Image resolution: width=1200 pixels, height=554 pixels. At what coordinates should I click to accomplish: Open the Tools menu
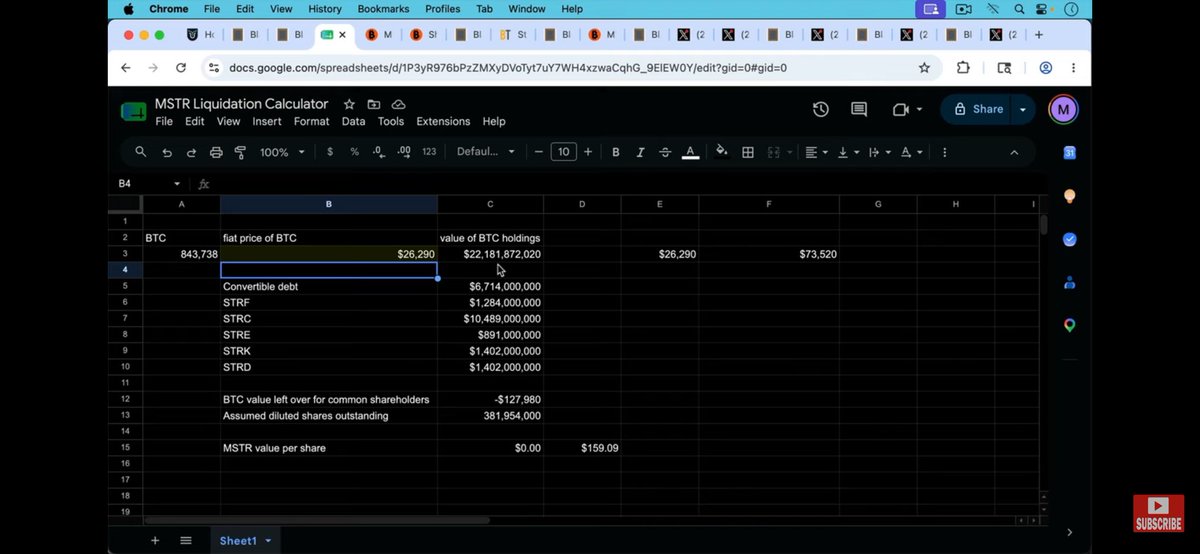pyautogui.click(x=391, y=121)
